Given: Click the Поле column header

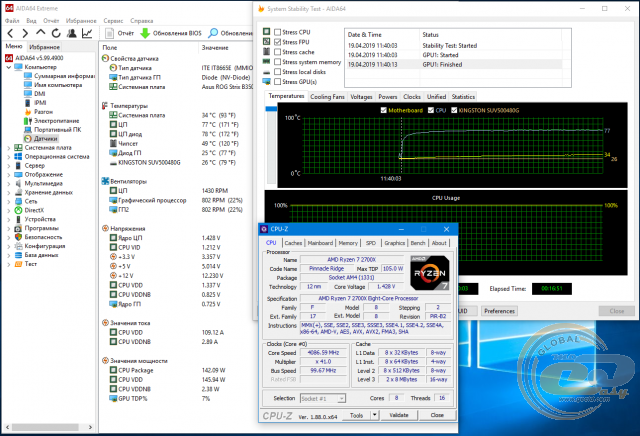Looking at the screenshot, I should 110,48.
